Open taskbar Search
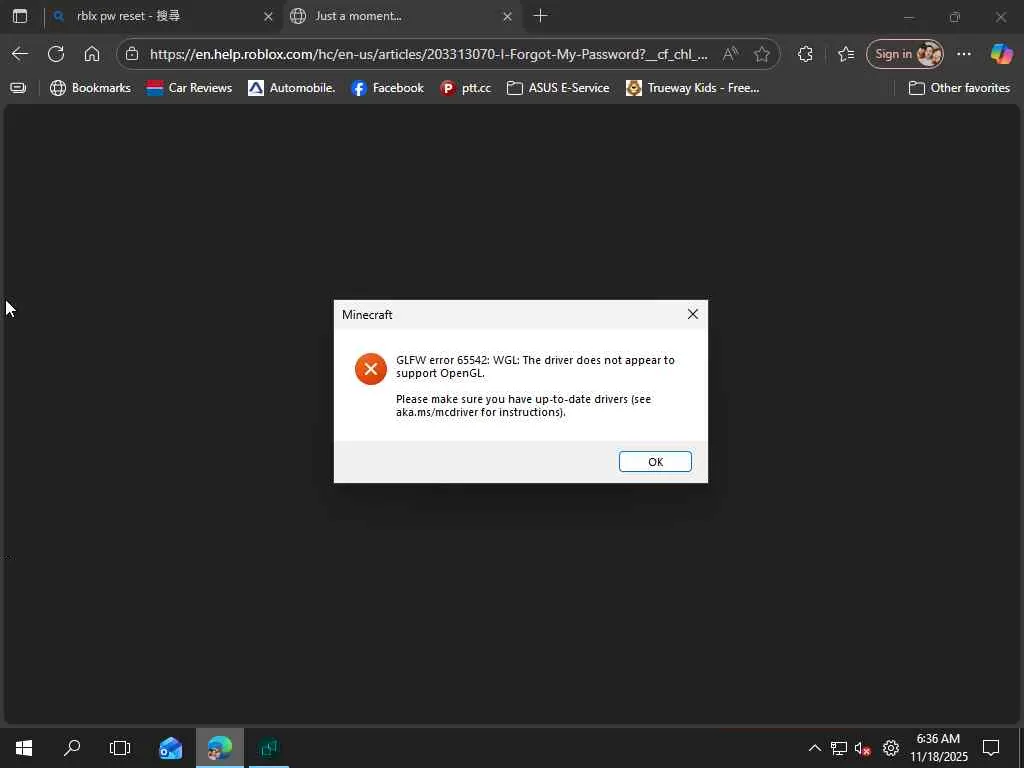 [x=72, y=748]
